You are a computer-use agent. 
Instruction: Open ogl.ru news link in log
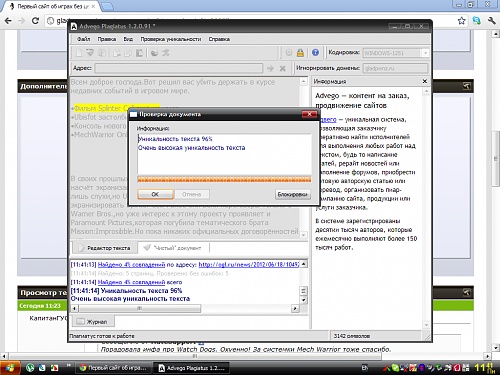[x=249, y=265]
